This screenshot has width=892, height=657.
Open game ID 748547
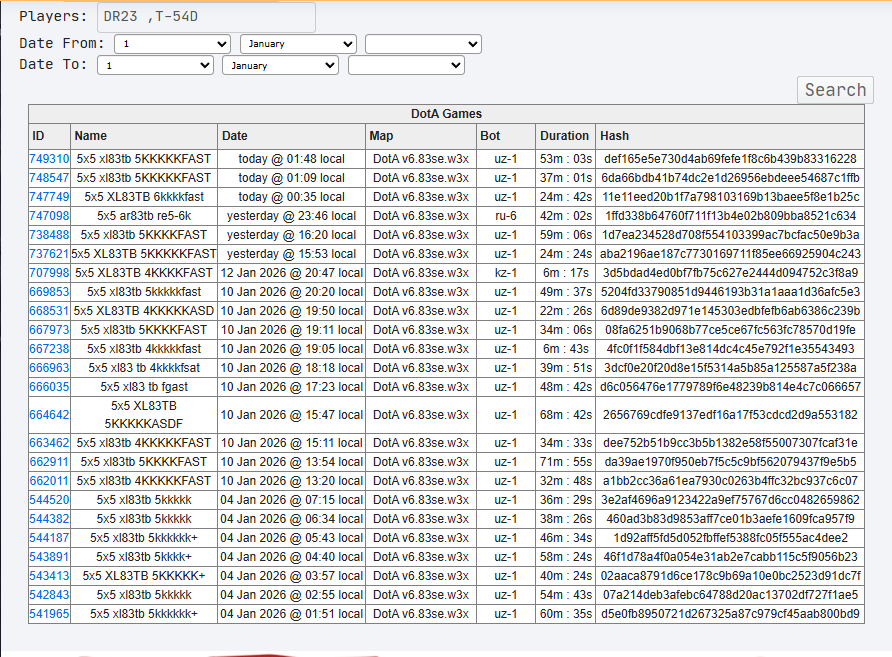49,178
